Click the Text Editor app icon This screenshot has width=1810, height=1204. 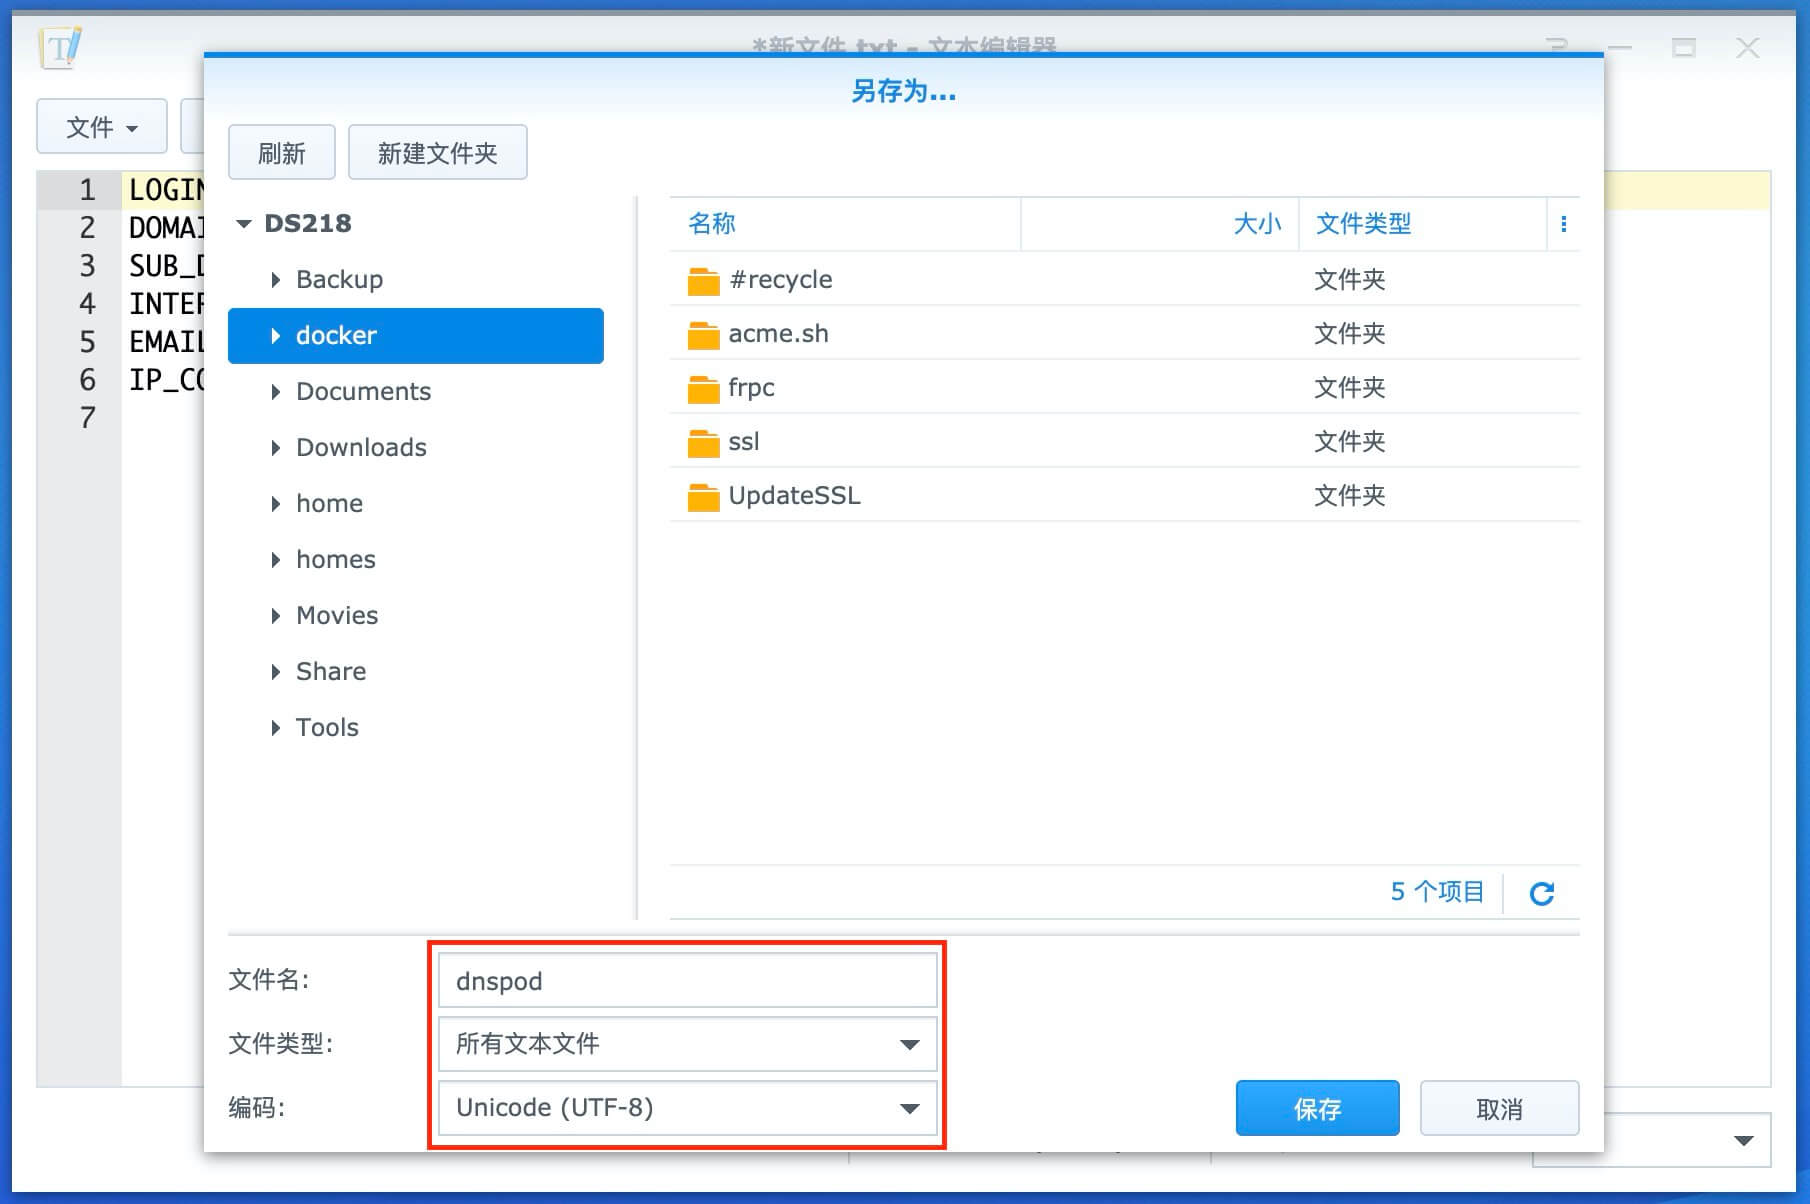pos(60,47)
